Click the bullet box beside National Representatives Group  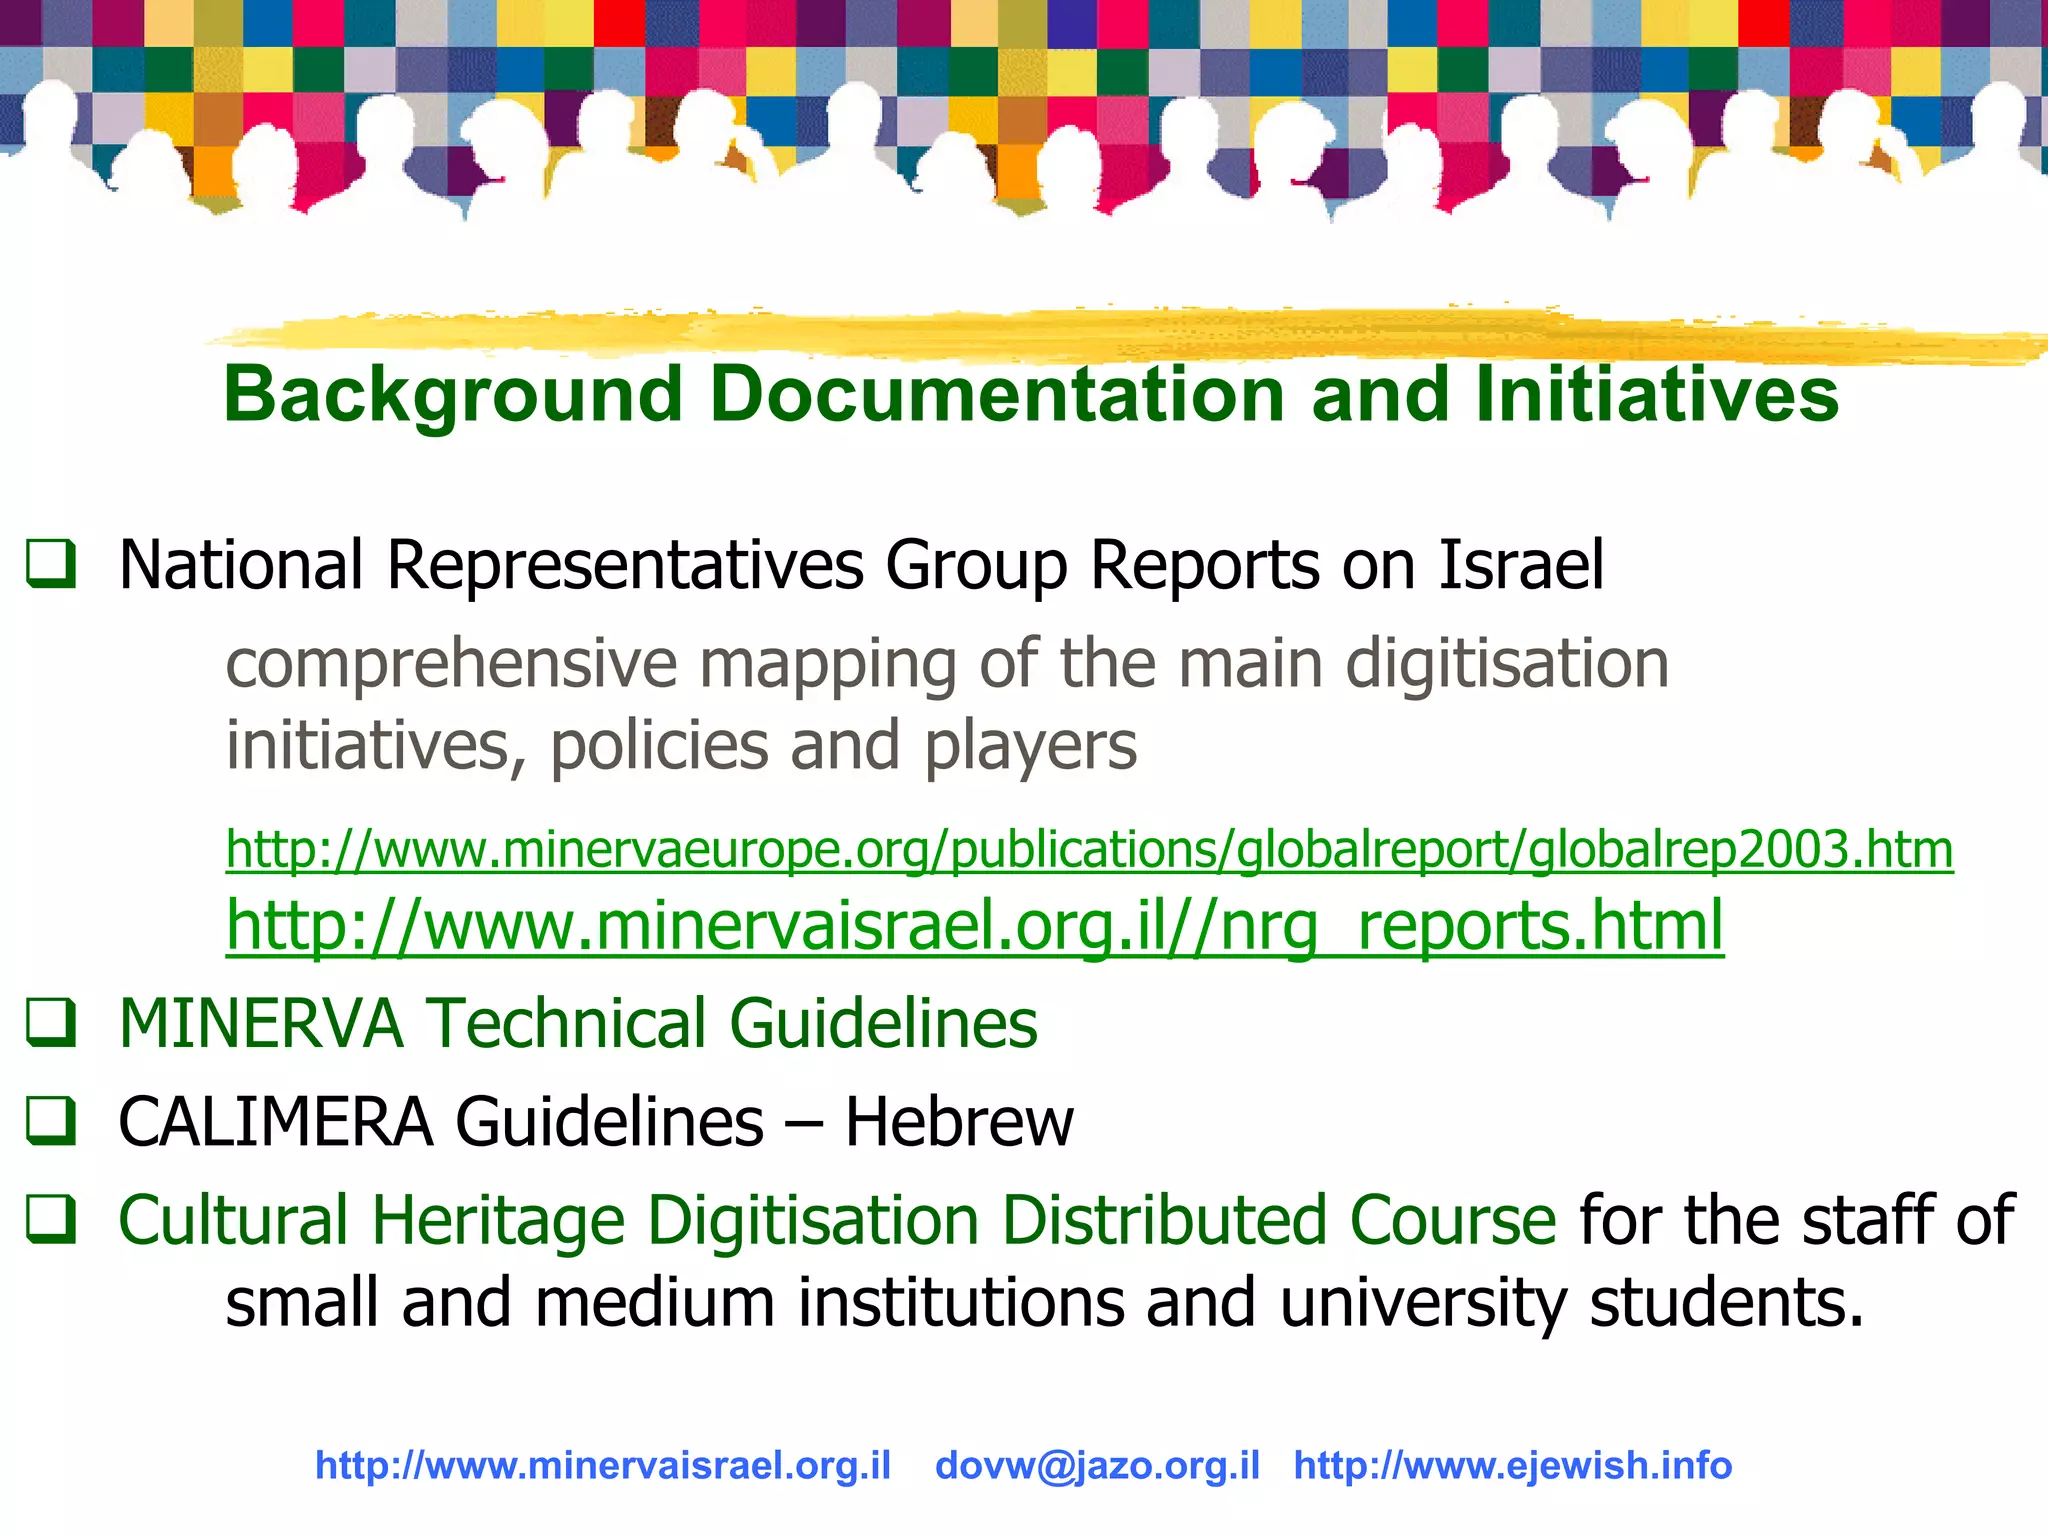click(51, 563)
